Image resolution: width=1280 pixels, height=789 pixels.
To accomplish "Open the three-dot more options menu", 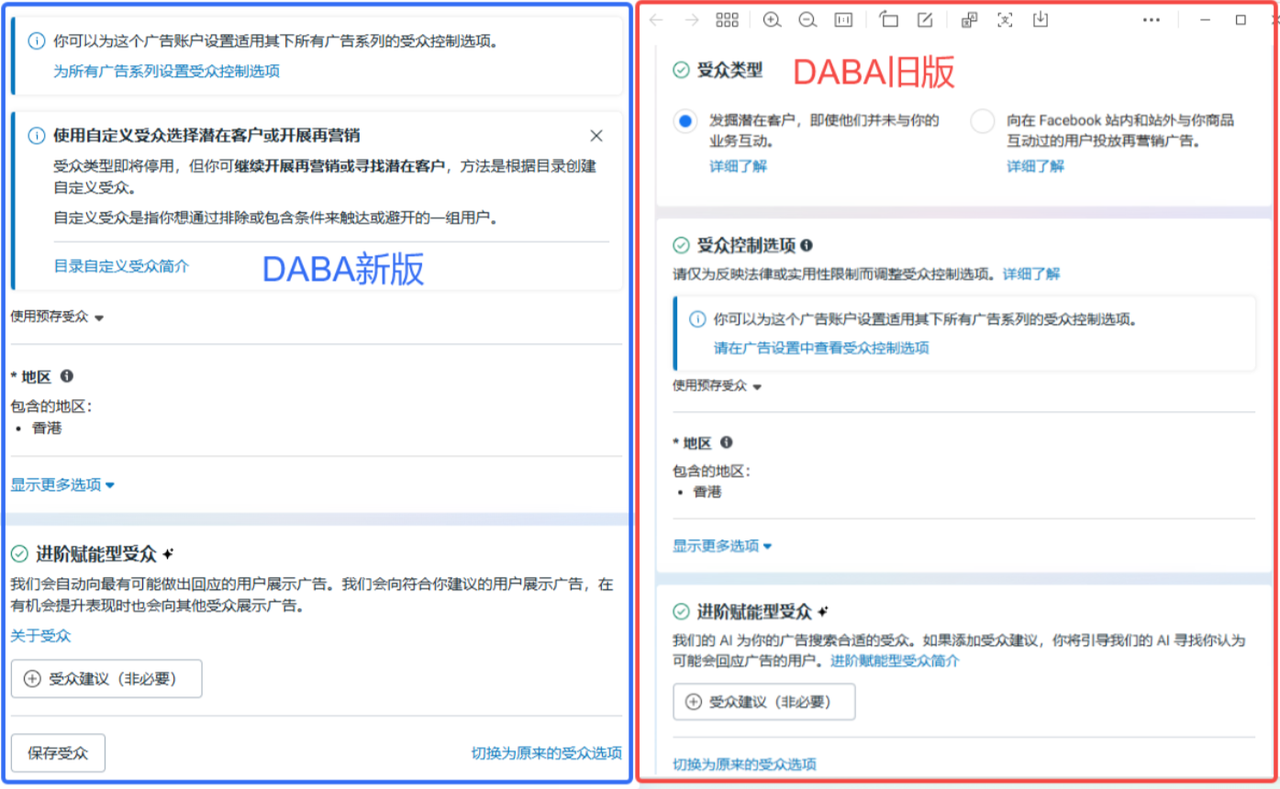I will [1151, 20].
